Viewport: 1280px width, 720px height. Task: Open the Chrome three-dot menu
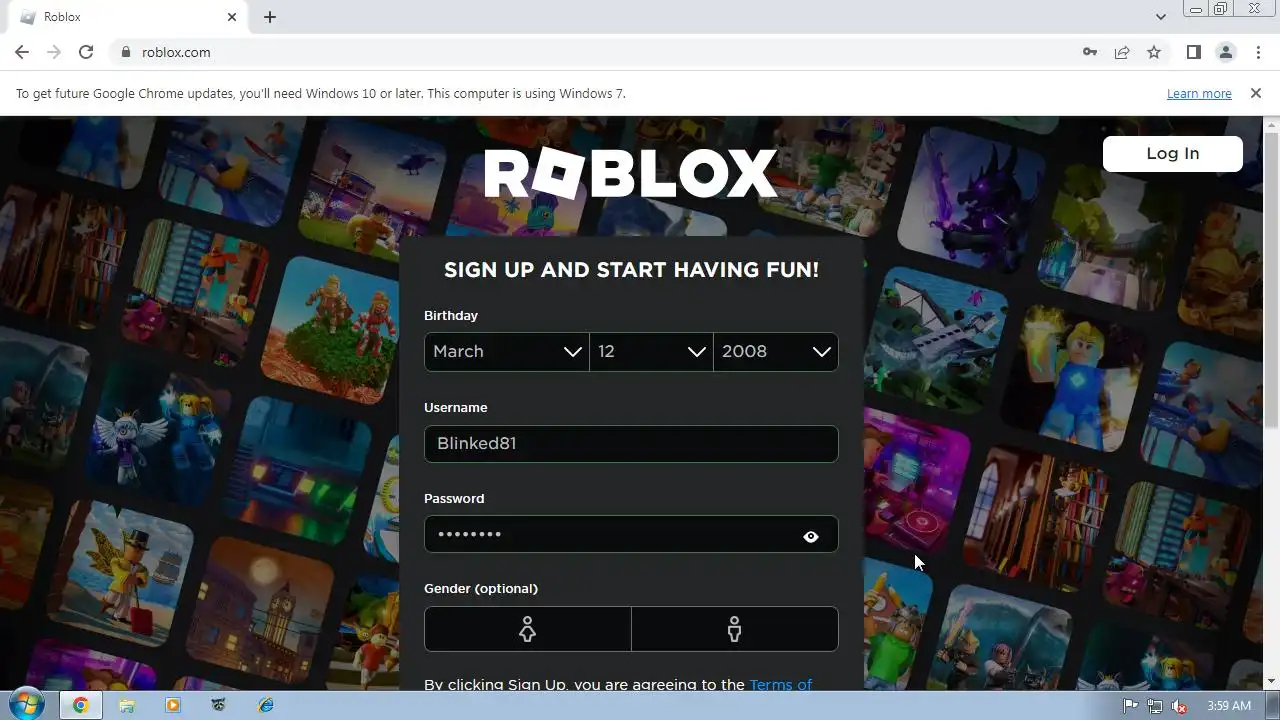pos(1258,52)
